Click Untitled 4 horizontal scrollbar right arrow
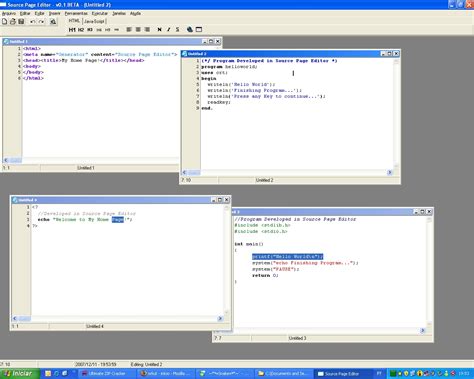Image resolution: width=474 pixels, height=379 pixels. pyautogui.click(x=220, y=318)
